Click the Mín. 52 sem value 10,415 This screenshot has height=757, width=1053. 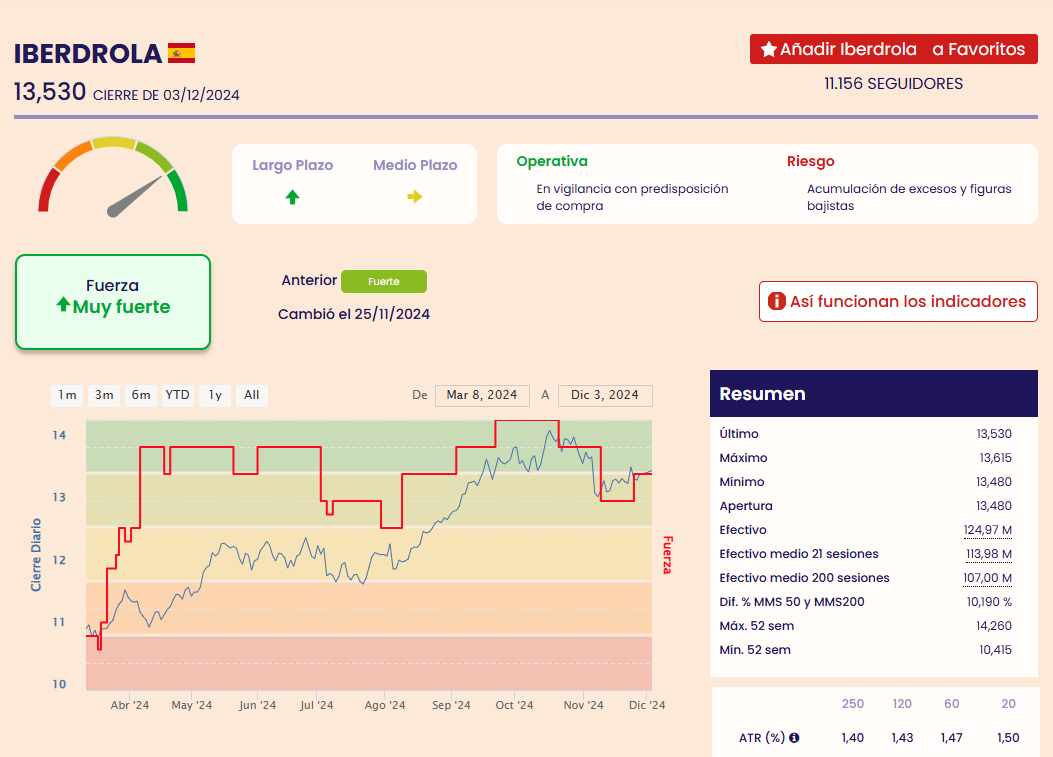995,650
